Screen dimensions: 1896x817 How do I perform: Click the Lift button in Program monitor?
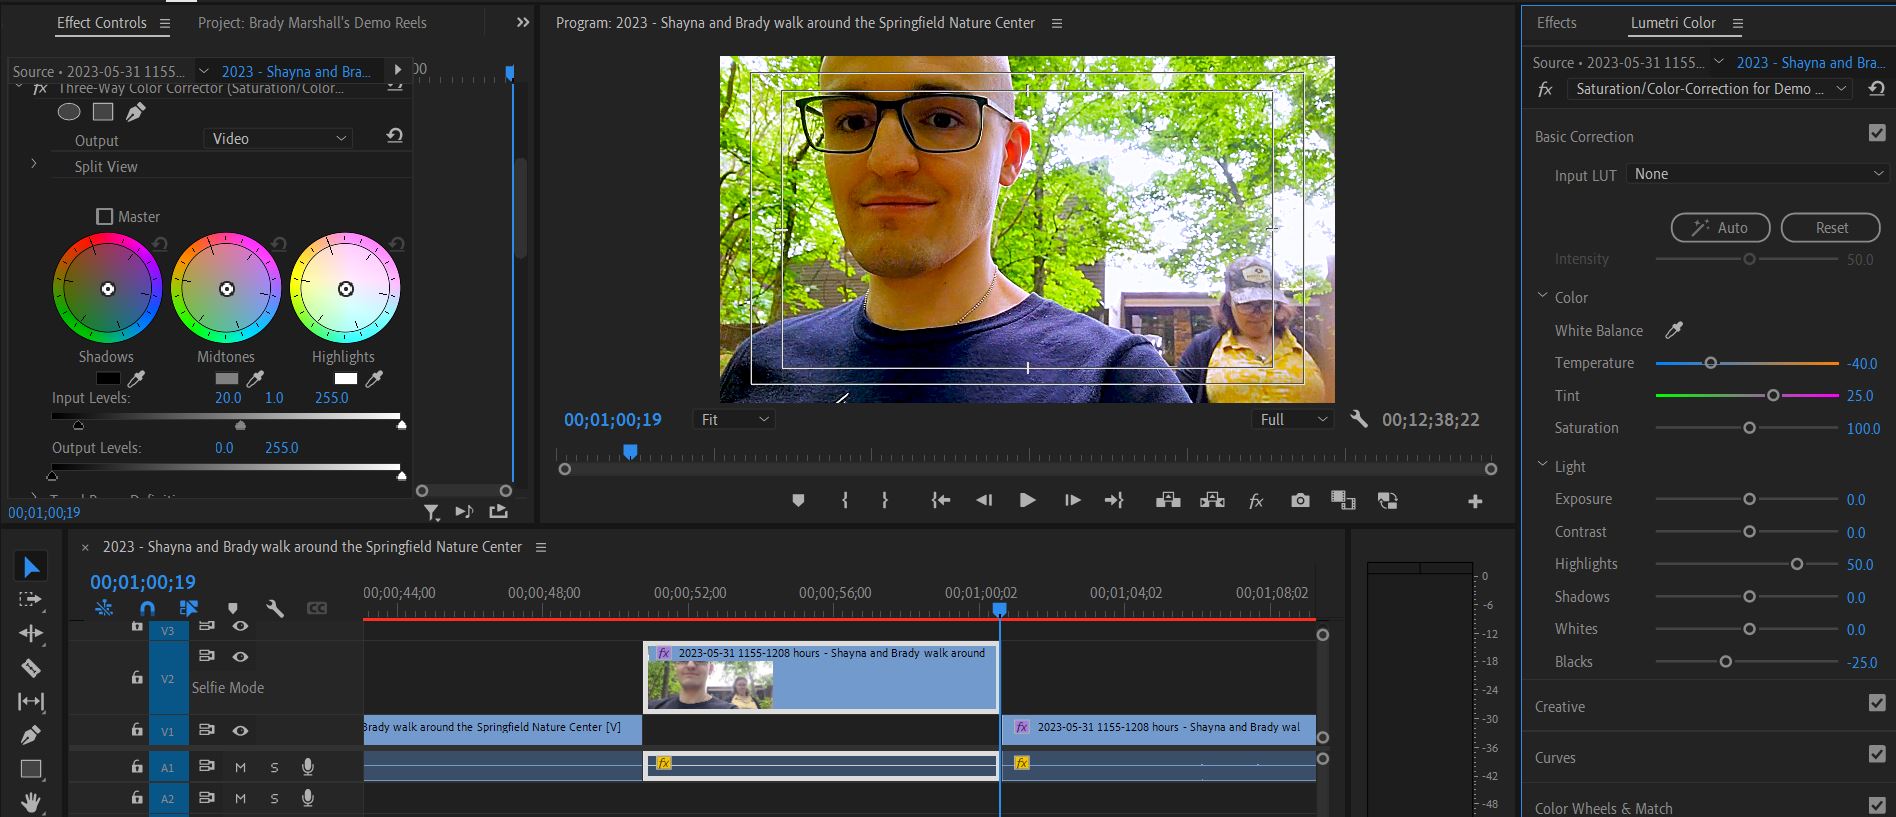tap(1168, 500)
